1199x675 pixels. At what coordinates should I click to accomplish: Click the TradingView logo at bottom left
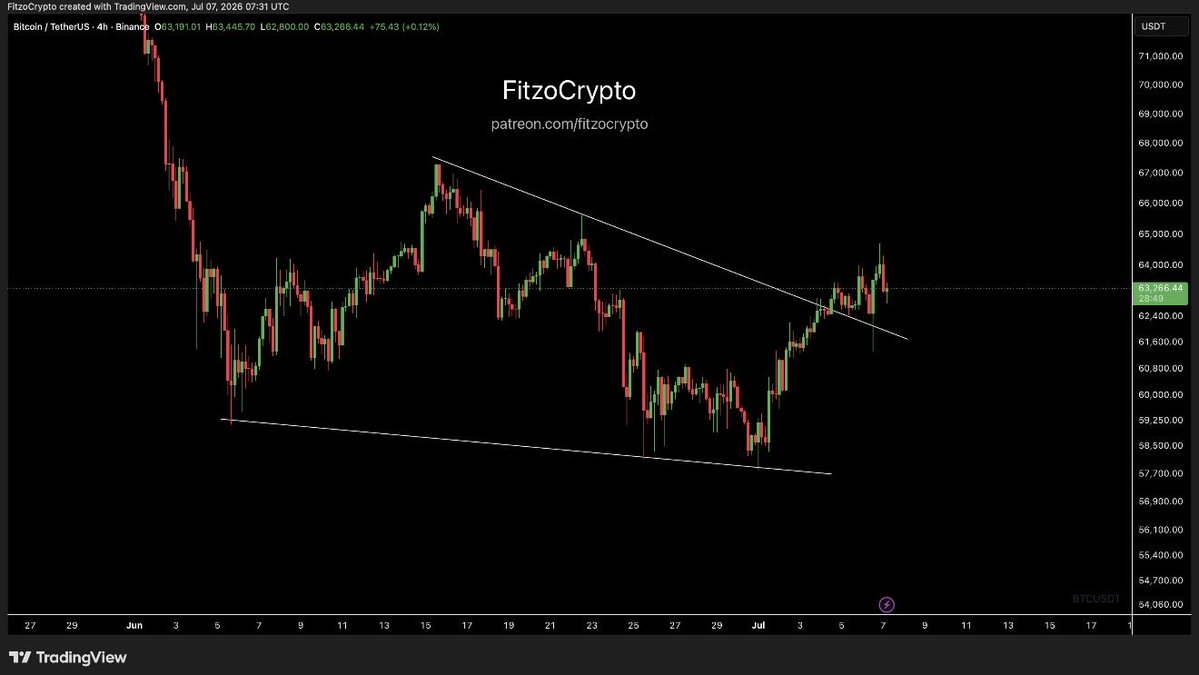pyautogui.click(x=67, y=657)
